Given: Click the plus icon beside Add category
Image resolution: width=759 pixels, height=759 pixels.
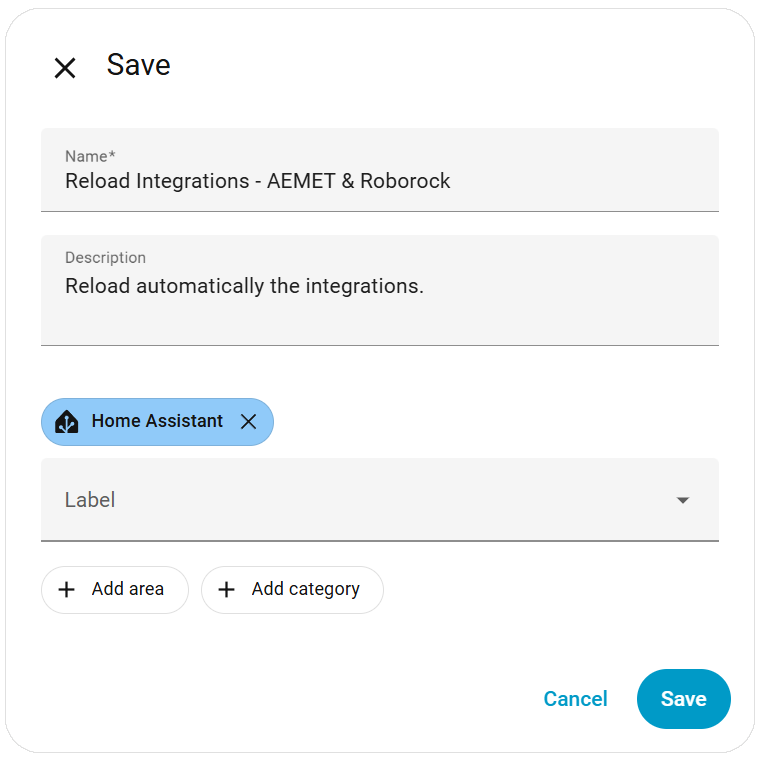Looking at the screenshot, I should [x=227, y=590].
